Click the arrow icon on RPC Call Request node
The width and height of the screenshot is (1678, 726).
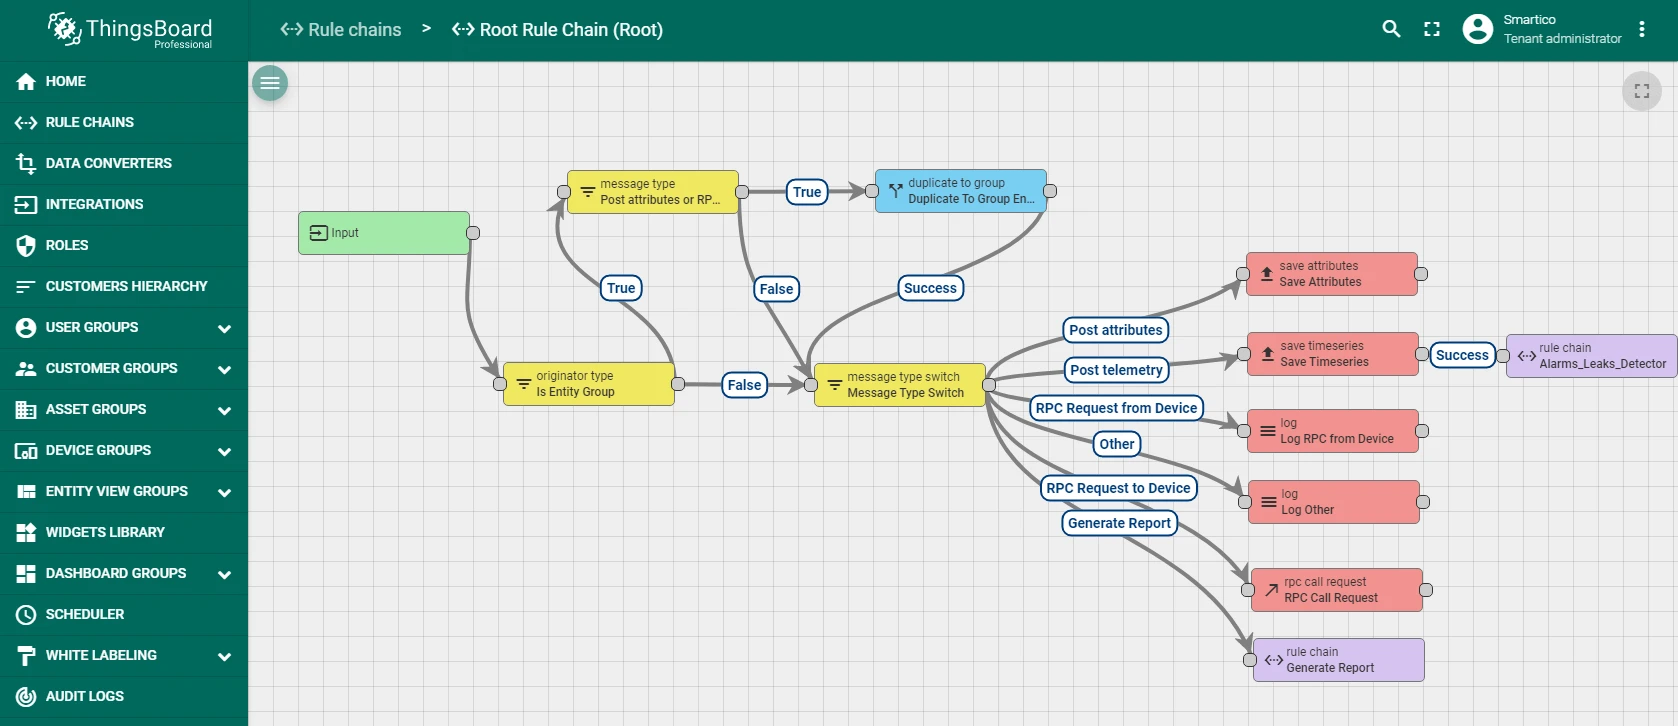(1271, 590)
